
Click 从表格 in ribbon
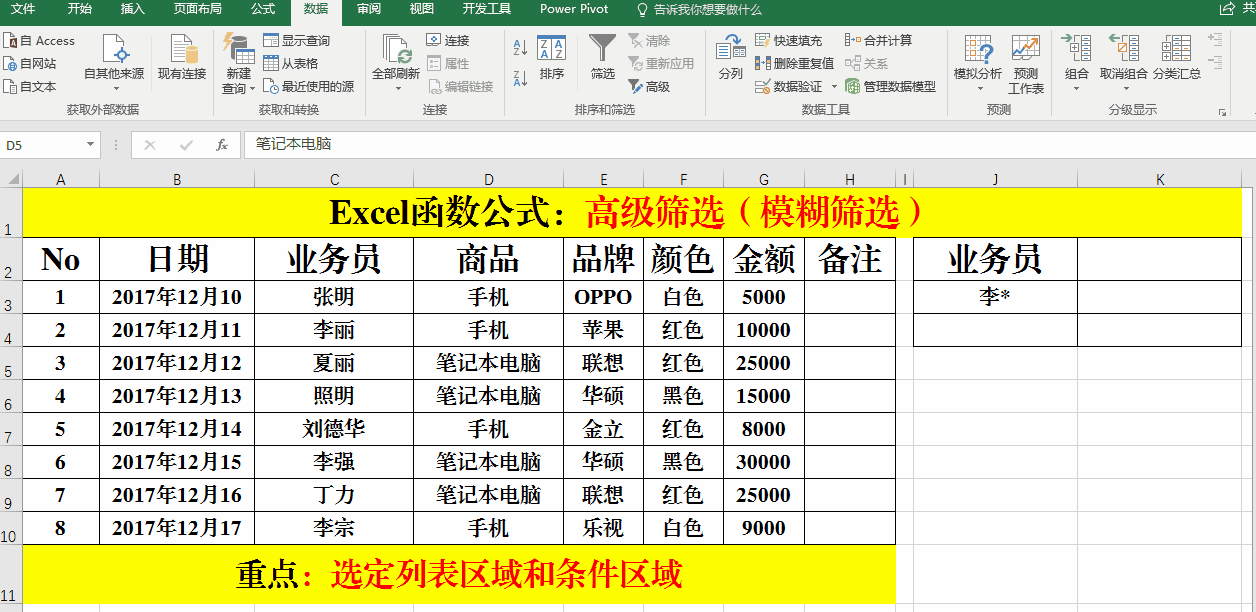pyautogui.click(x=291, y=64)
